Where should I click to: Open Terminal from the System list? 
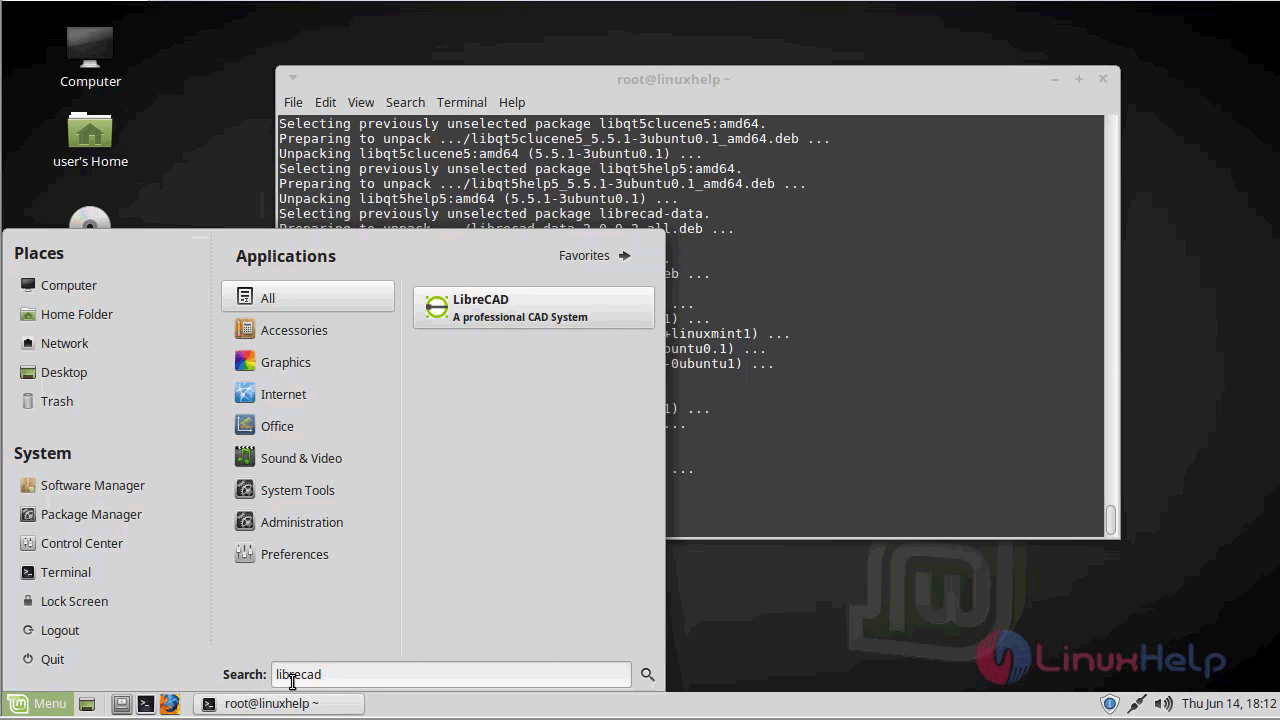tap(55, 572)
